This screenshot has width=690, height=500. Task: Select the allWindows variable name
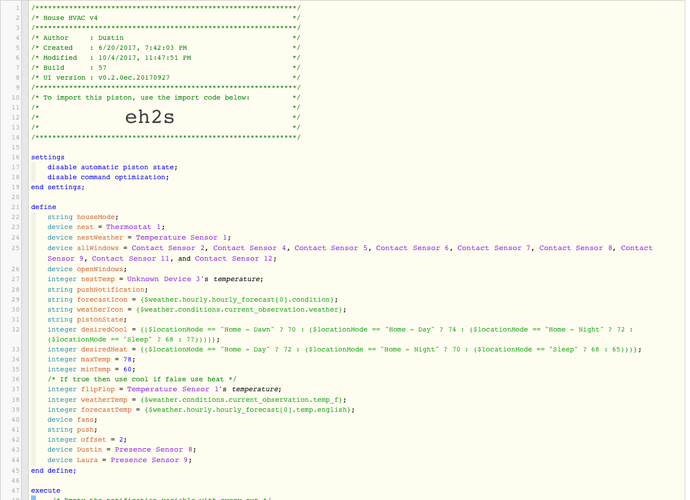[x=98, y=248]
